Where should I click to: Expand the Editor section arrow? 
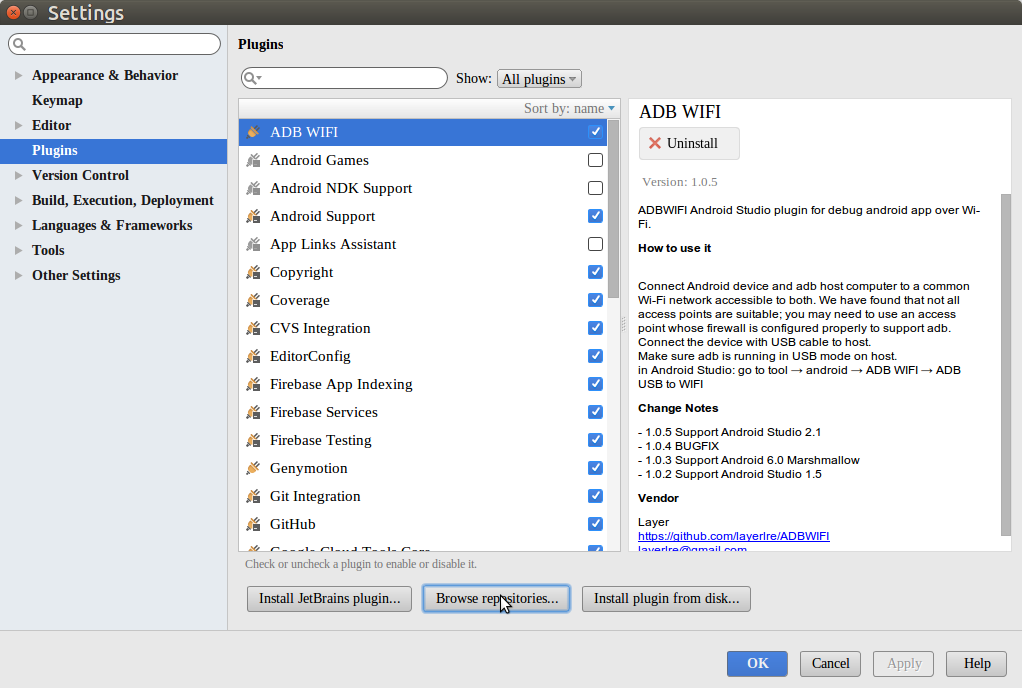[x=18, y=125]
